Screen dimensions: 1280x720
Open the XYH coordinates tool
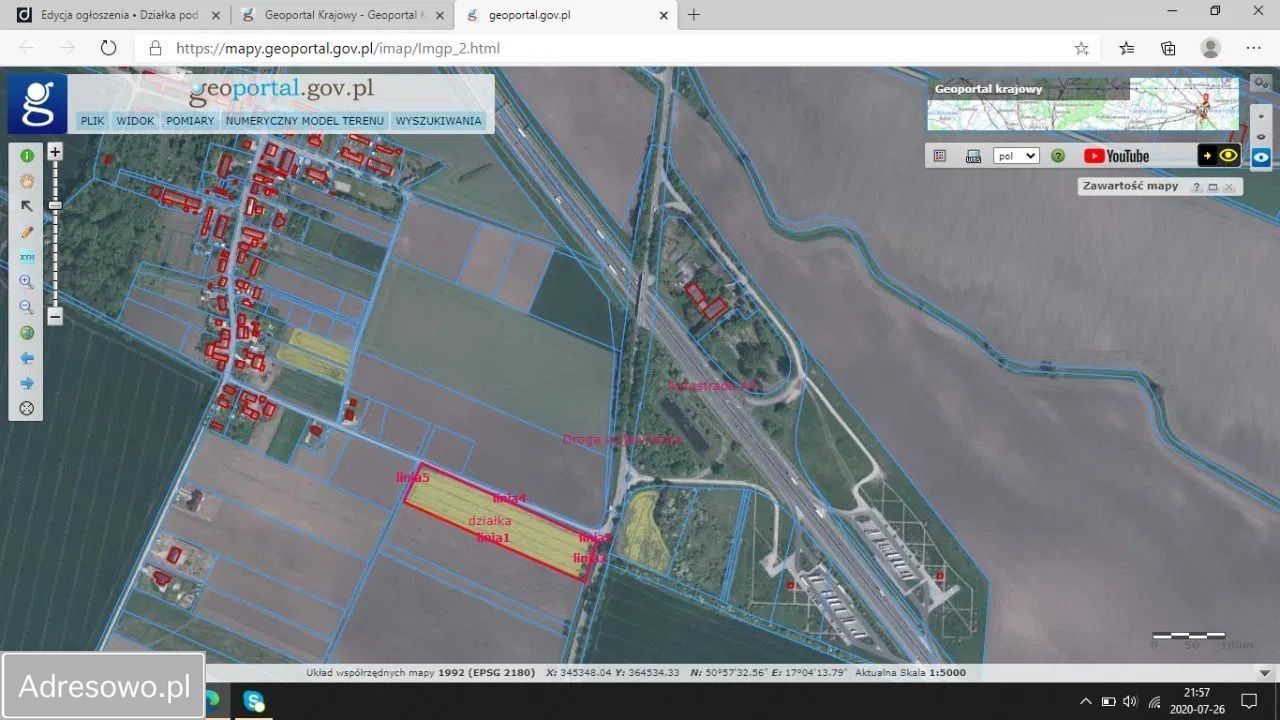[27, 257]
